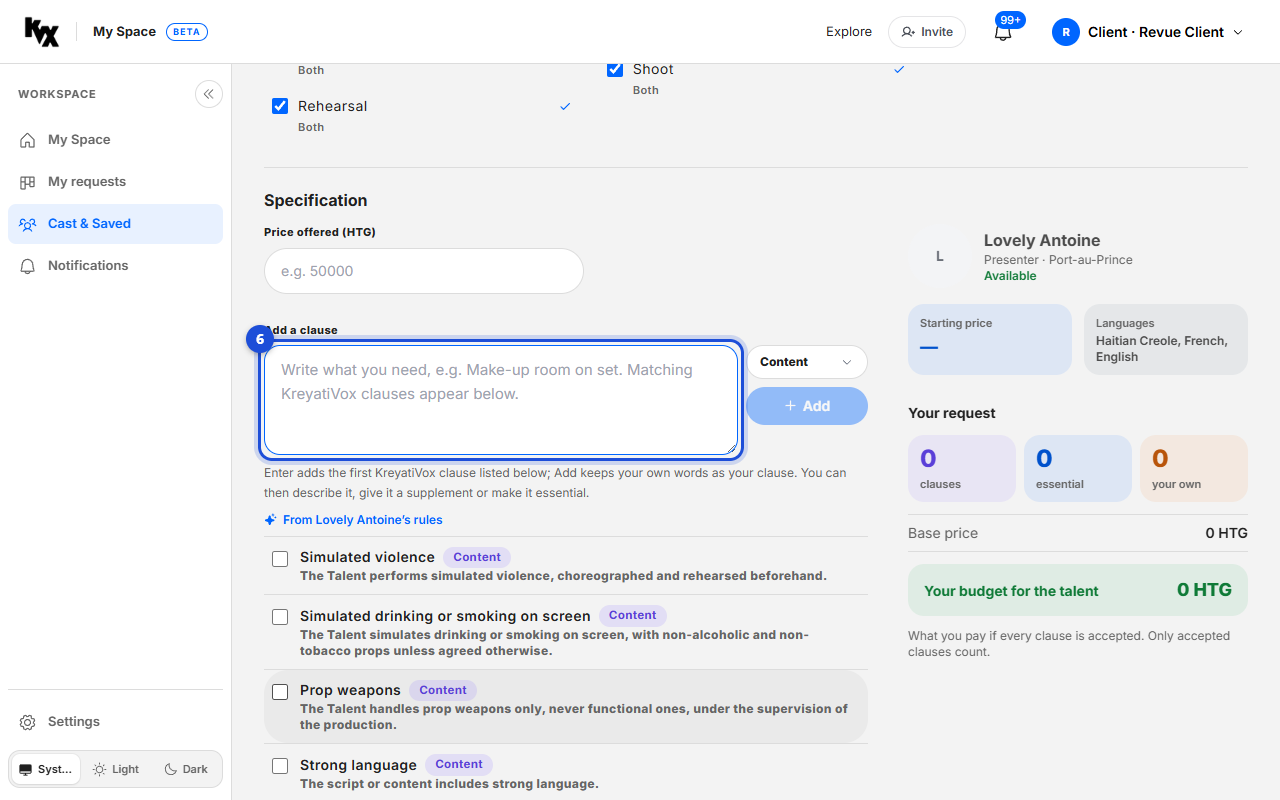Switch theme to Dark

[186, 770]
